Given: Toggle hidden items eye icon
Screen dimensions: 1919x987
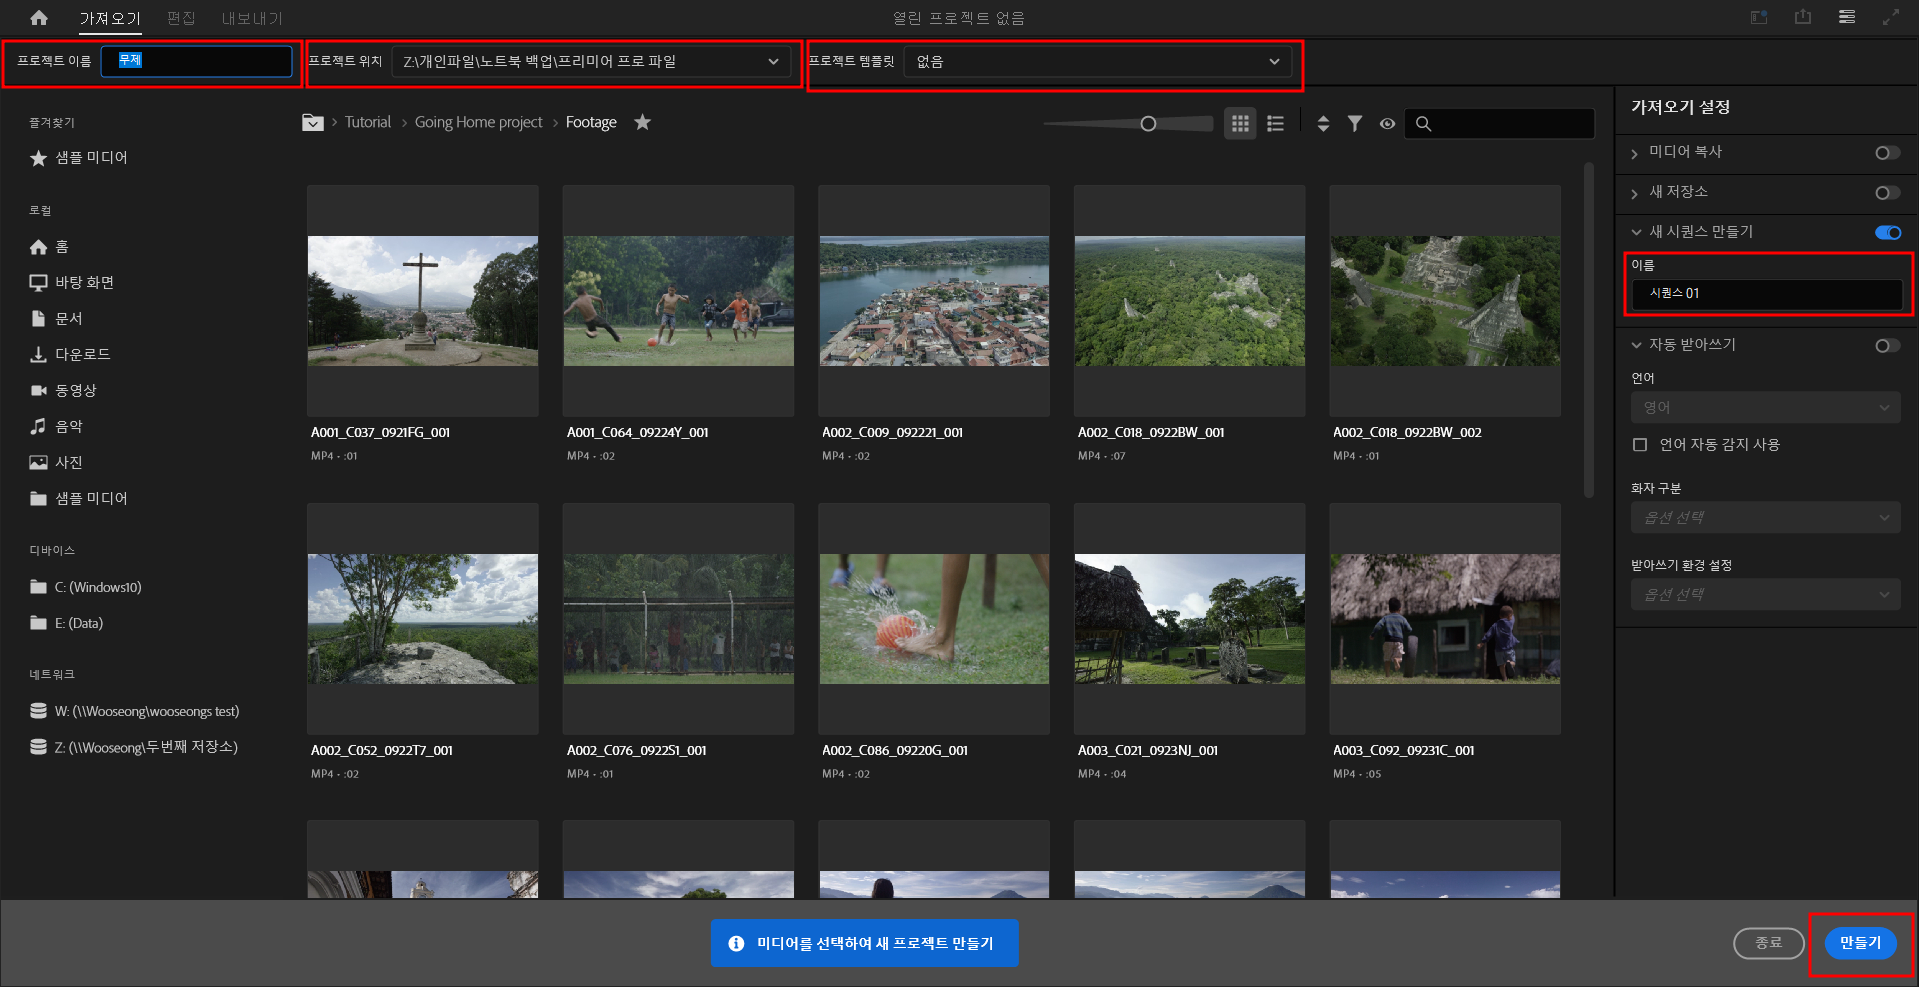Looking at the screenshot, I should tap(1387, 124).
